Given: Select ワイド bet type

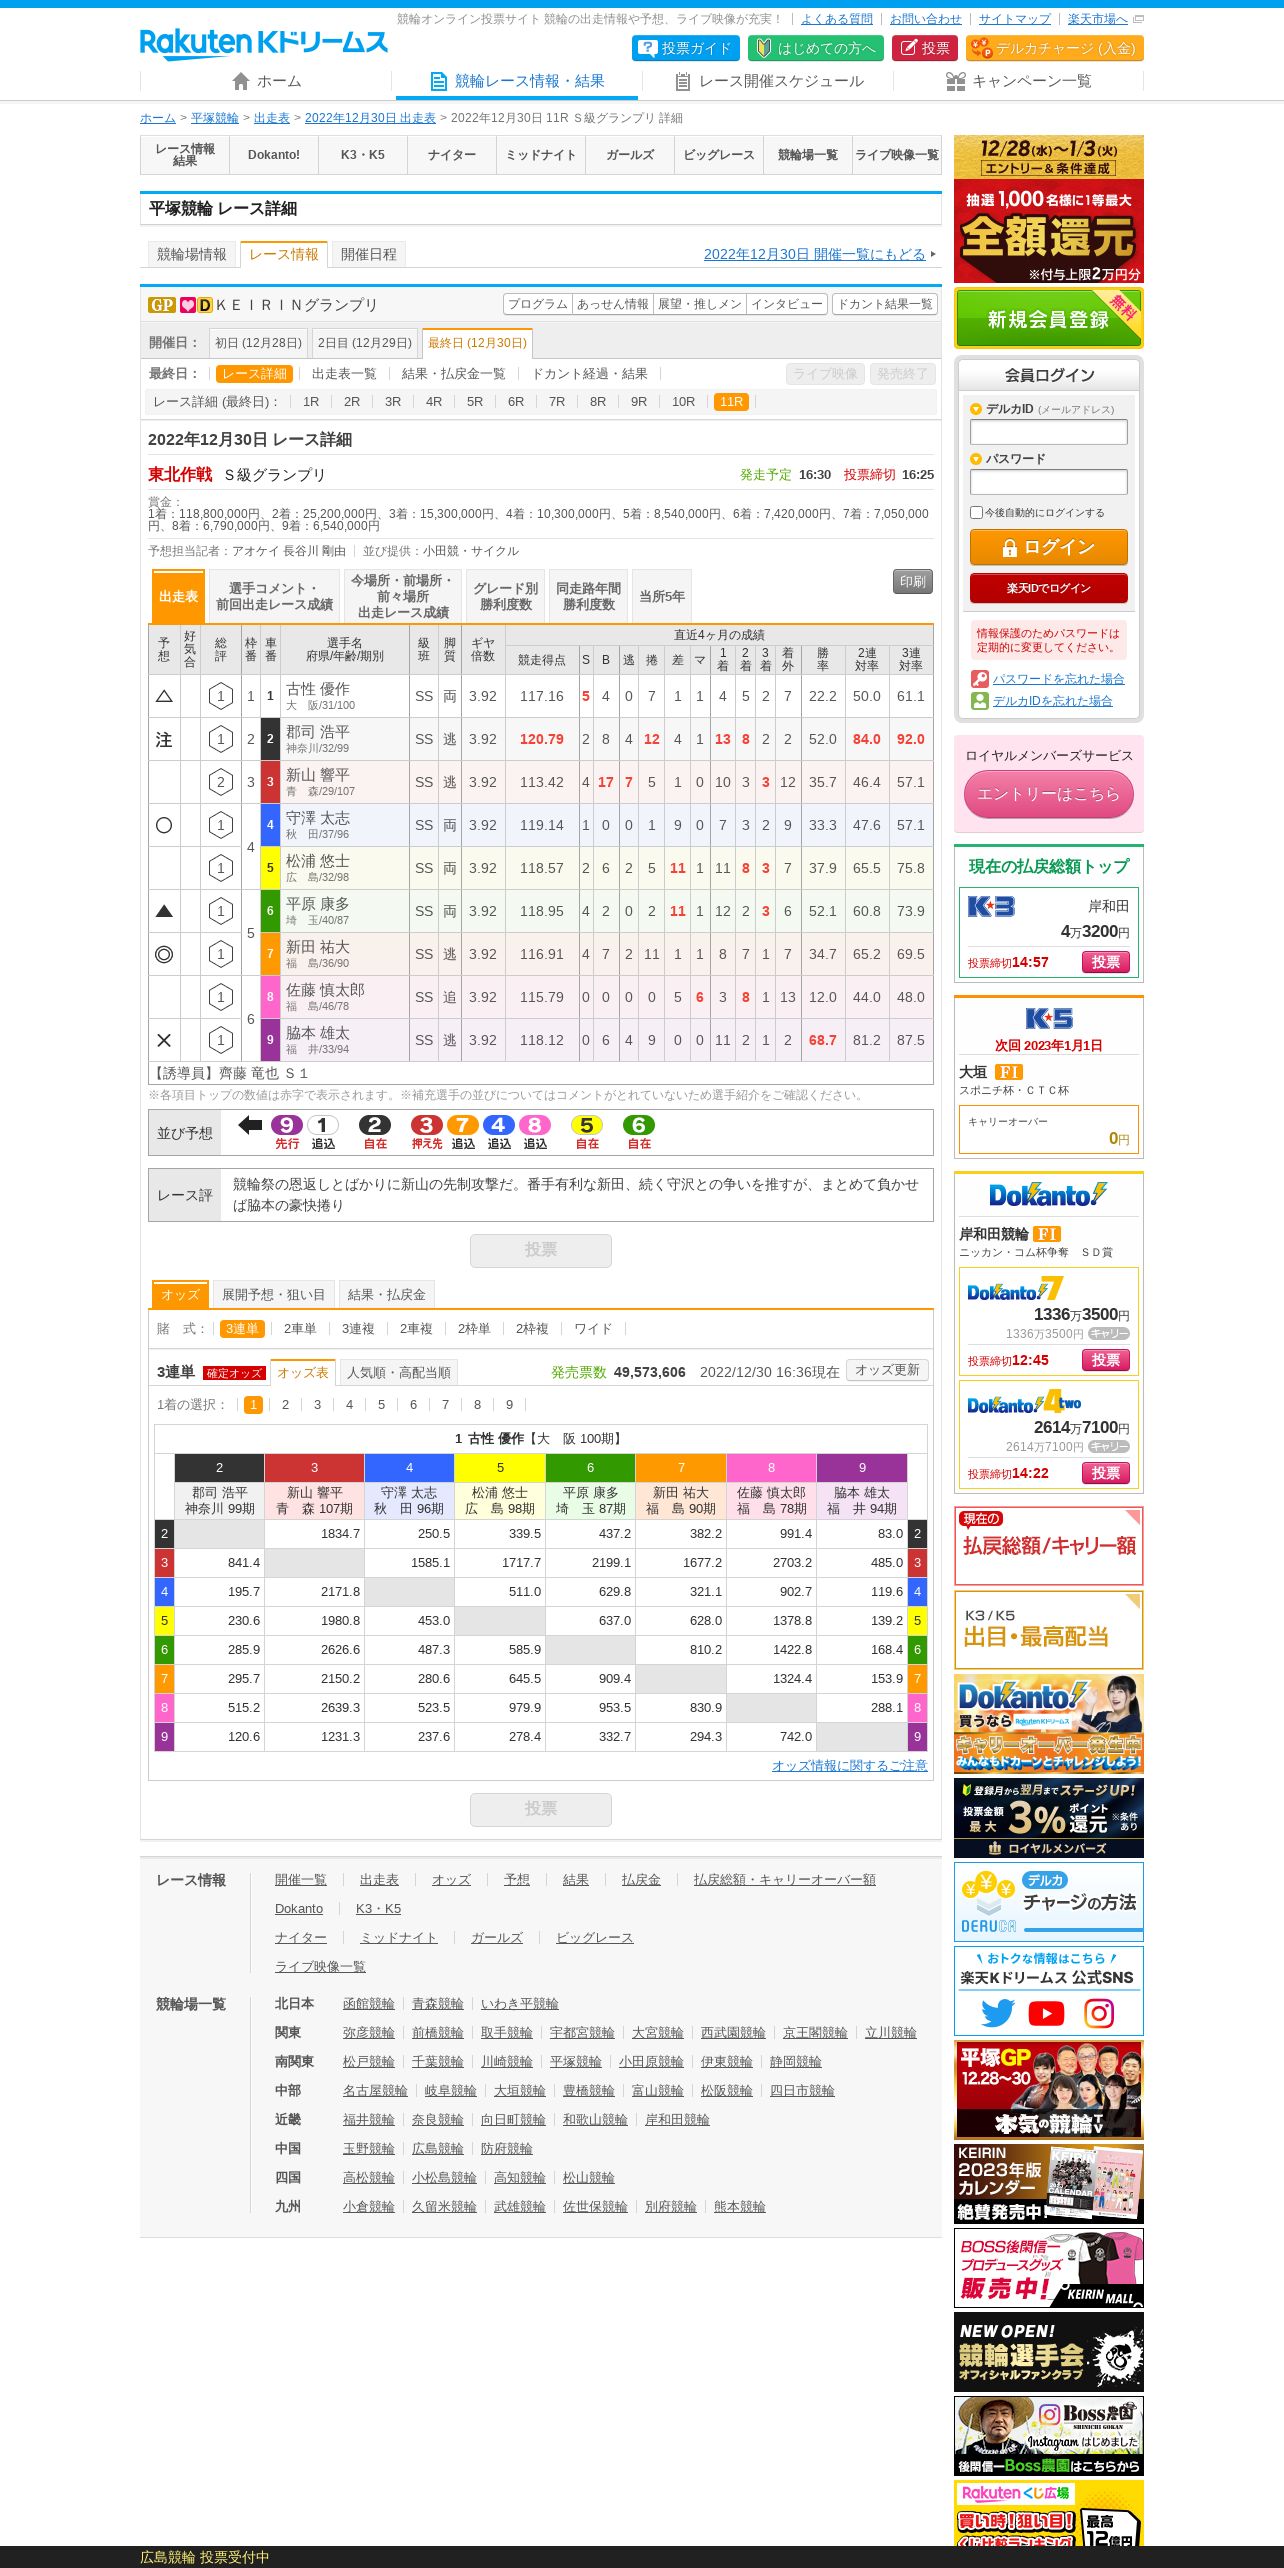Looking at the screenshot, I should click(593, 1329).
